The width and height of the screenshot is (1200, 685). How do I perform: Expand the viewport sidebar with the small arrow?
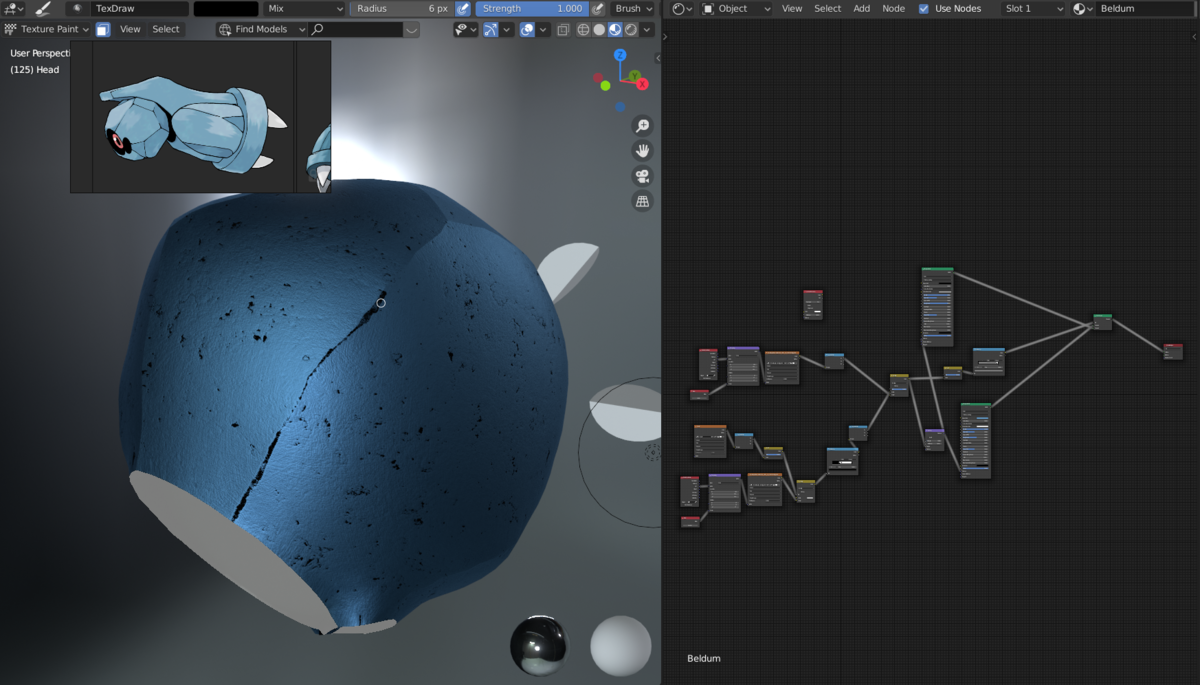657,58
